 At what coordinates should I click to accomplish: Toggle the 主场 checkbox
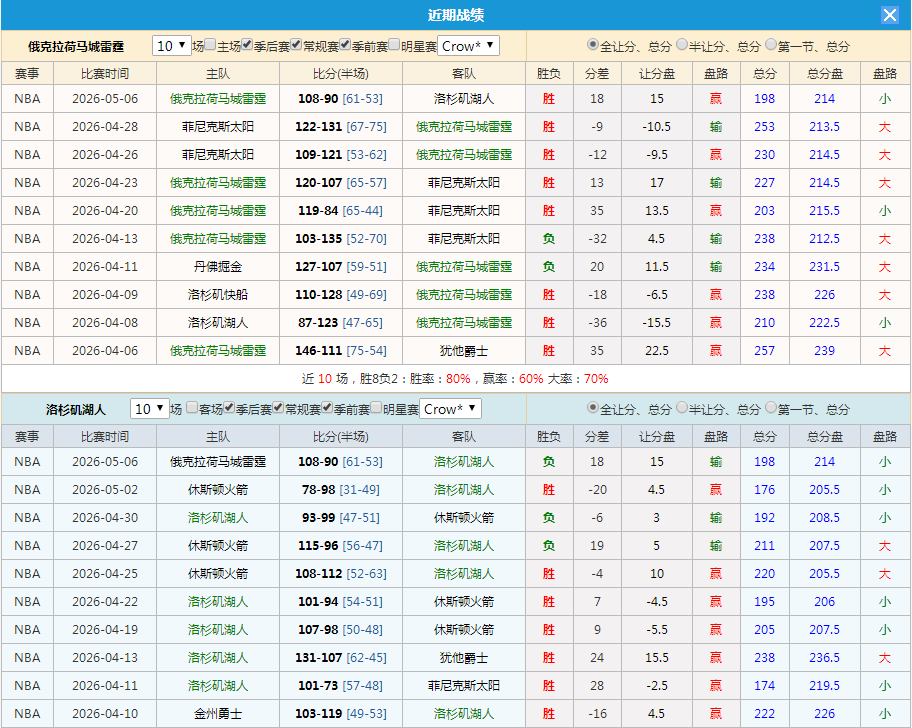(211, 45)
